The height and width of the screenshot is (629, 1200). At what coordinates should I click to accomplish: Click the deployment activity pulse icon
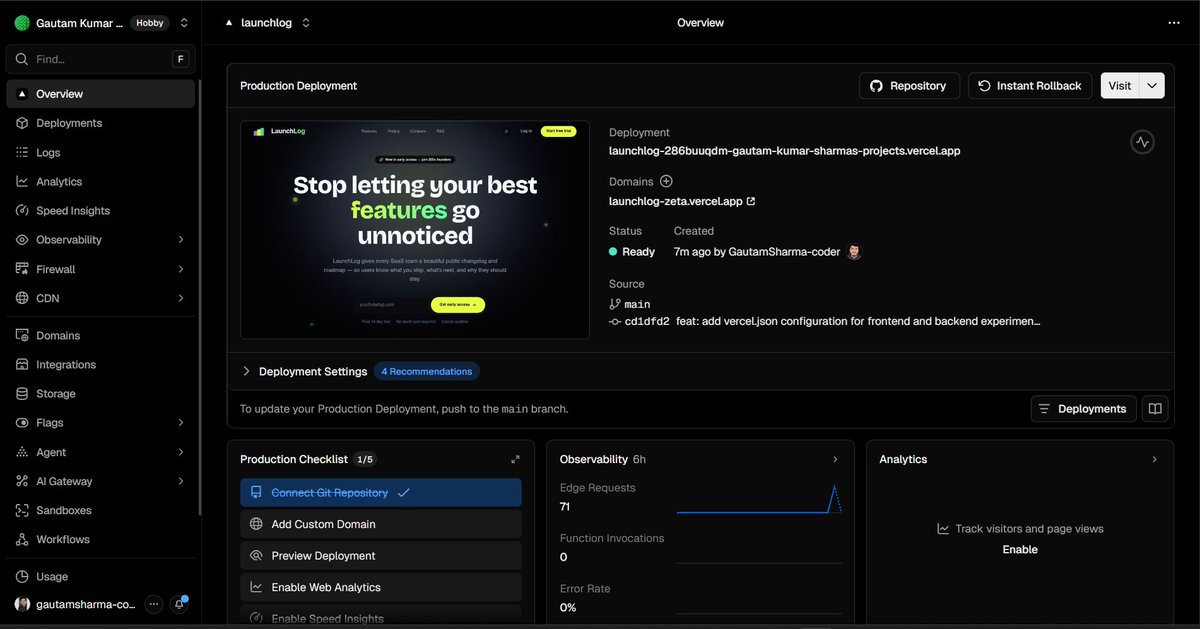pos(1142,141)
